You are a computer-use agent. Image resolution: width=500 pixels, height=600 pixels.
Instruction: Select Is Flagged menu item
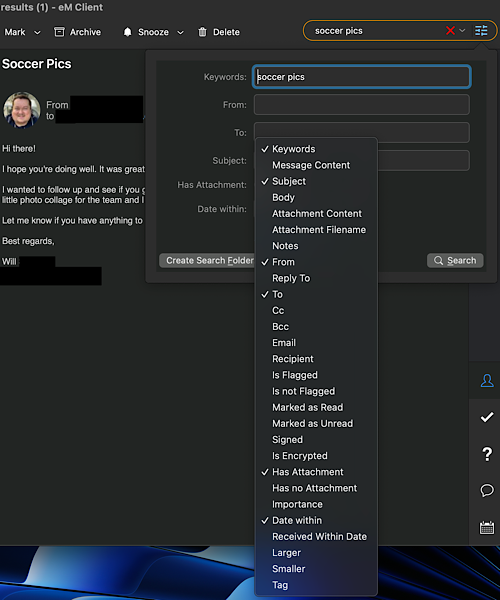(x=316, y=375)
